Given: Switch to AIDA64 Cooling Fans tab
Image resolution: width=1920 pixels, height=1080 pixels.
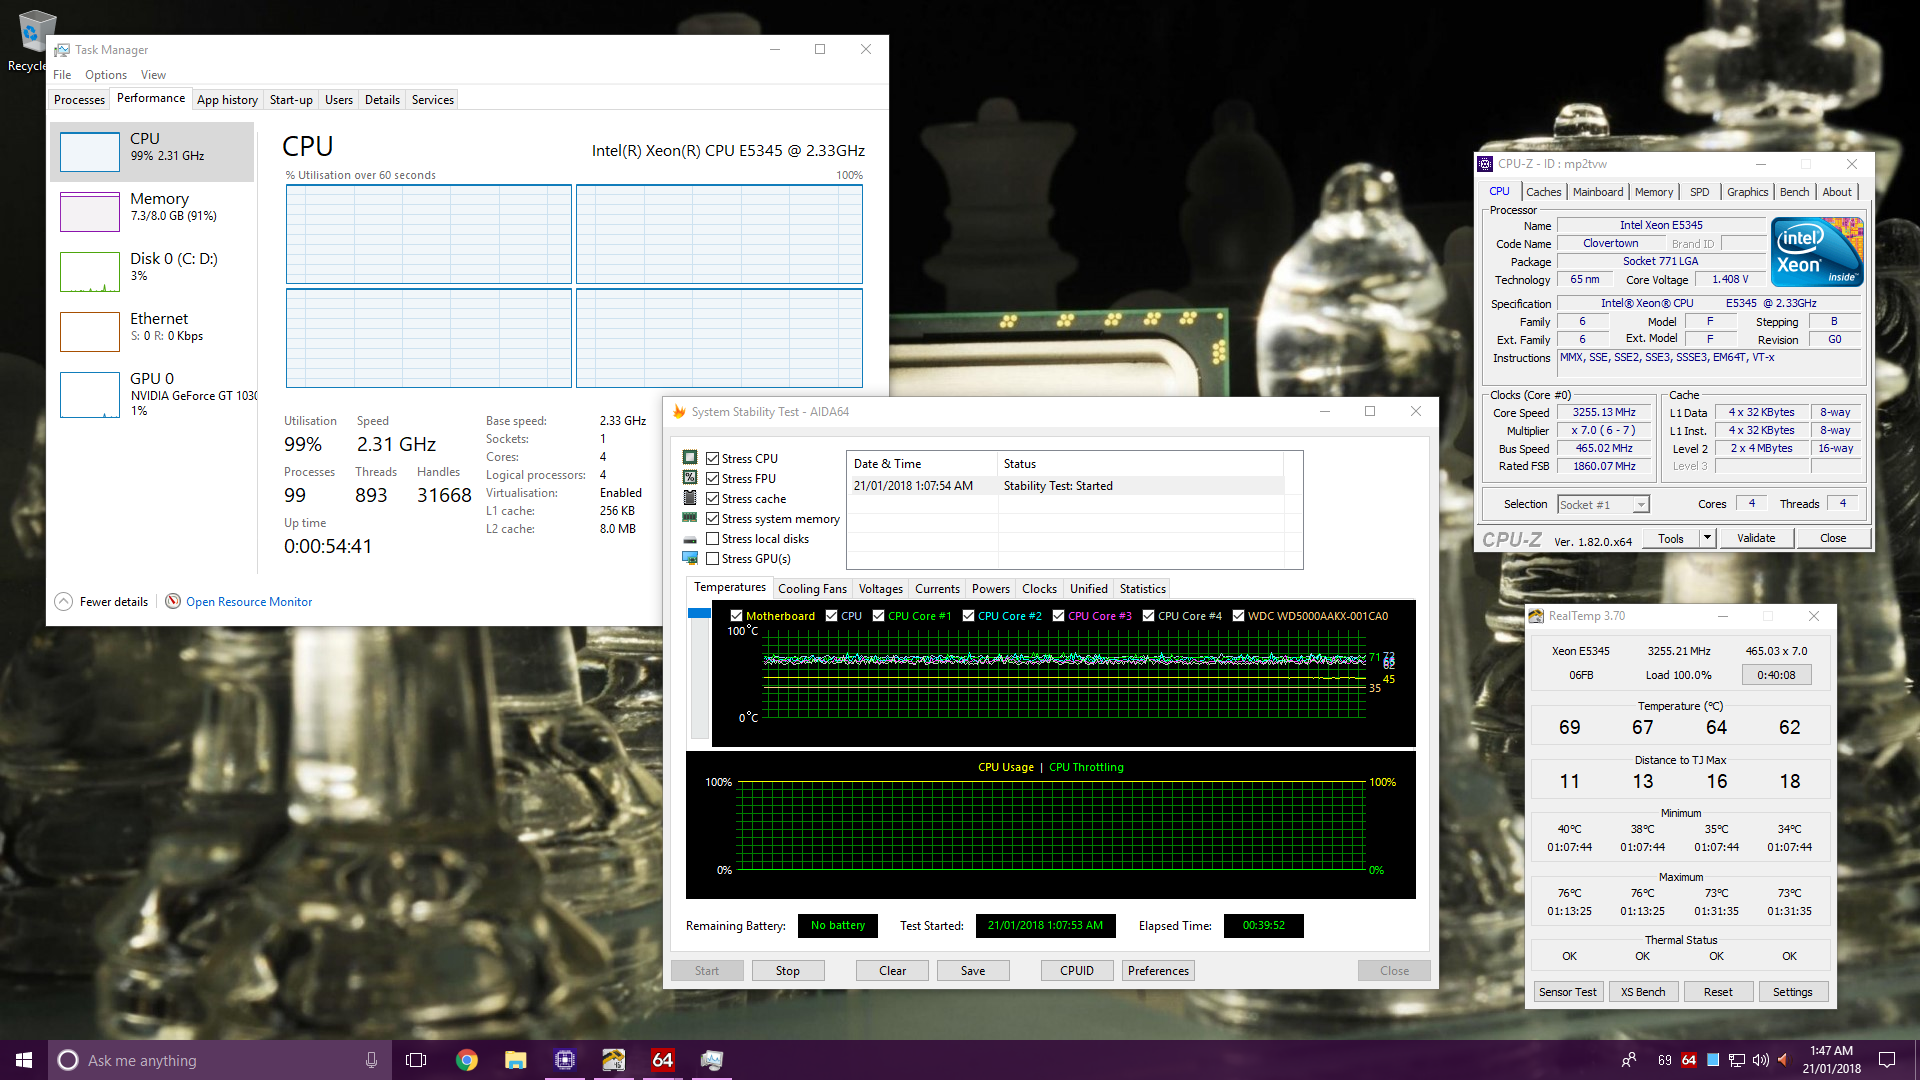Looking at the screenshot, I should pos(812,589).
